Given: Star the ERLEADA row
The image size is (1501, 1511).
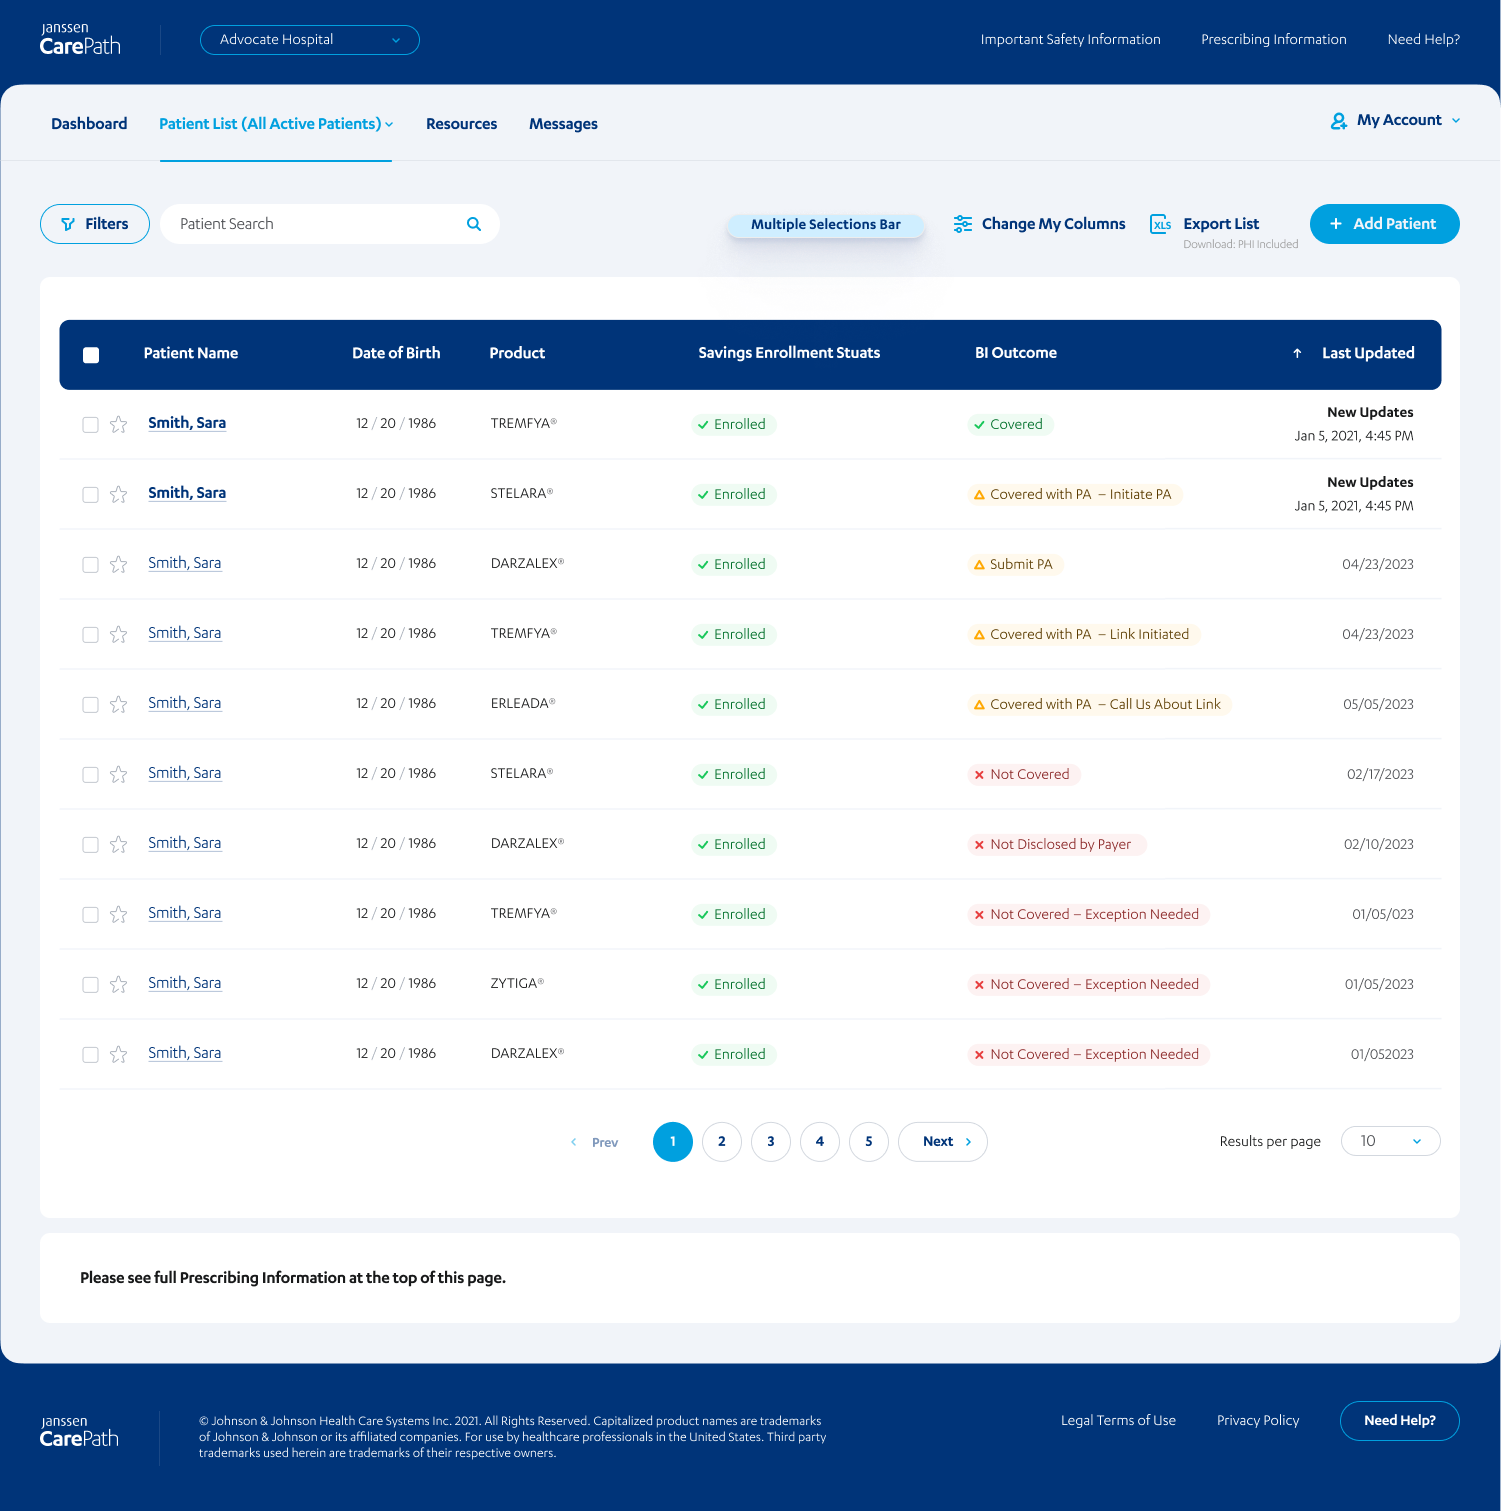Looking at the screenshot, I should [x=118, y=704].
